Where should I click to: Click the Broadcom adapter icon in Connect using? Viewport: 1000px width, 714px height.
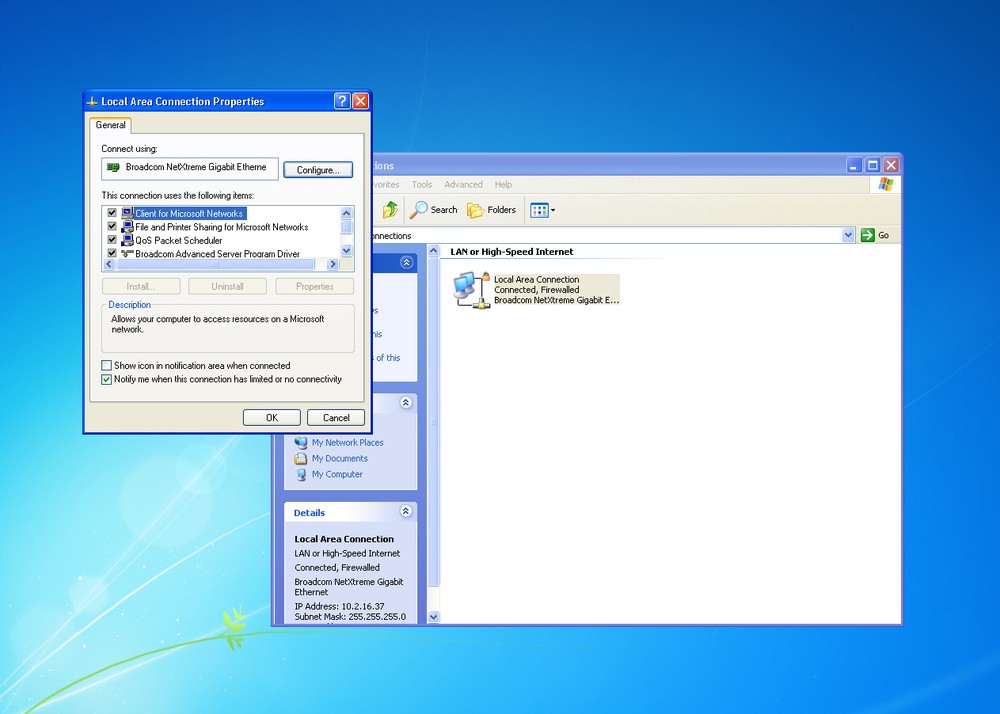pos(111,168)
